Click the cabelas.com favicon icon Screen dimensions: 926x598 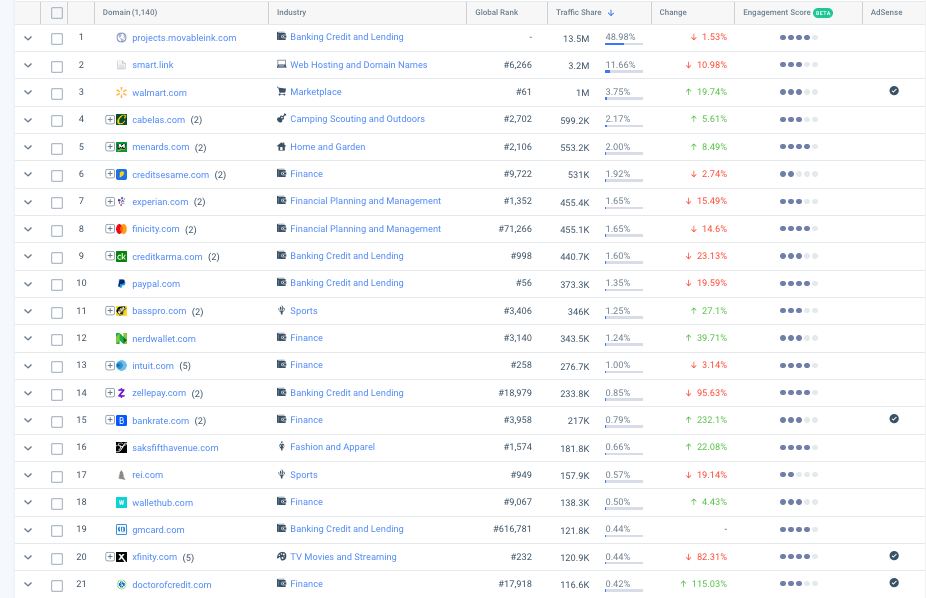pos(121,120)
